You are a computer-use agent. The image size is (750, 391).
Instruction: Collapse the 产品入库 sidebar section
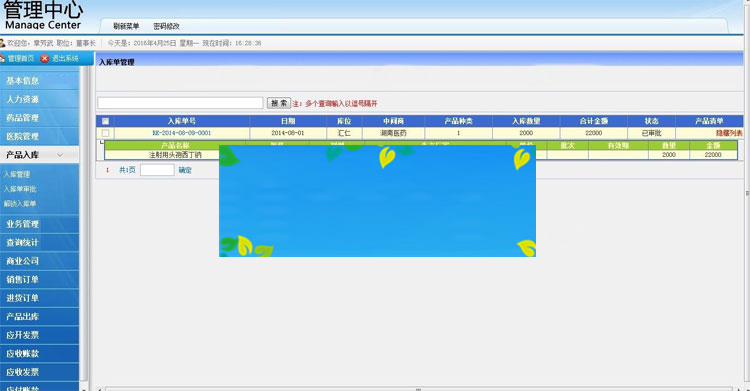(x=39, y=155)
